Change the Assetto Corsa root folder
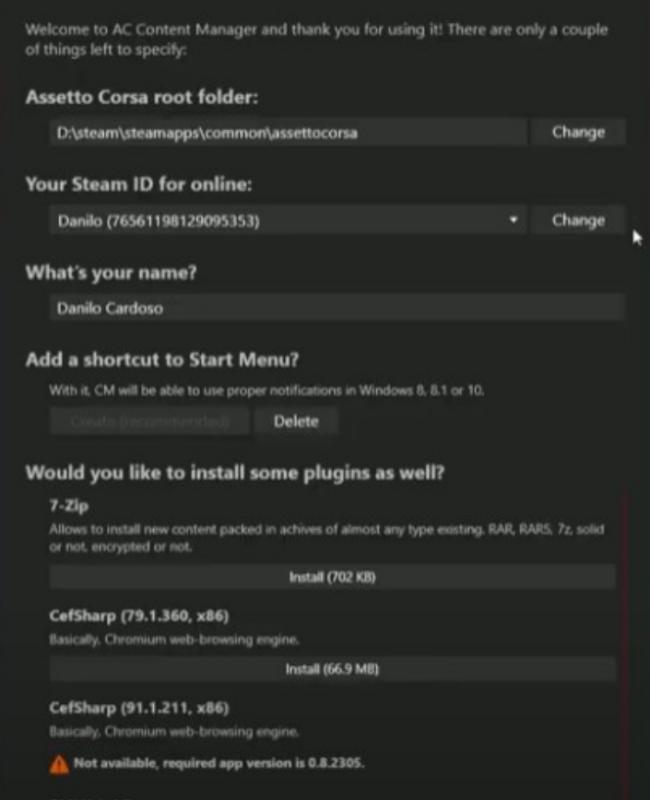This screenshot has height=800, width=650. [578, 132]
